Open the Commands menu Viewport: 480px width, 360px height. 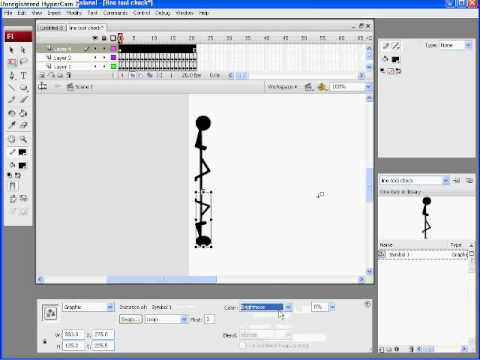(115, 13)
